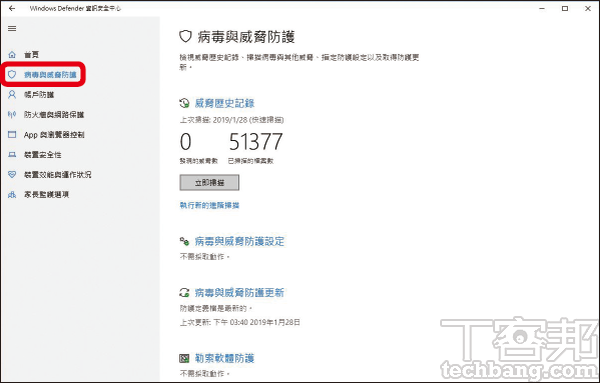Click the person icon for account protection
Viewport: 600px width, 383px height.
click(12, 95)
